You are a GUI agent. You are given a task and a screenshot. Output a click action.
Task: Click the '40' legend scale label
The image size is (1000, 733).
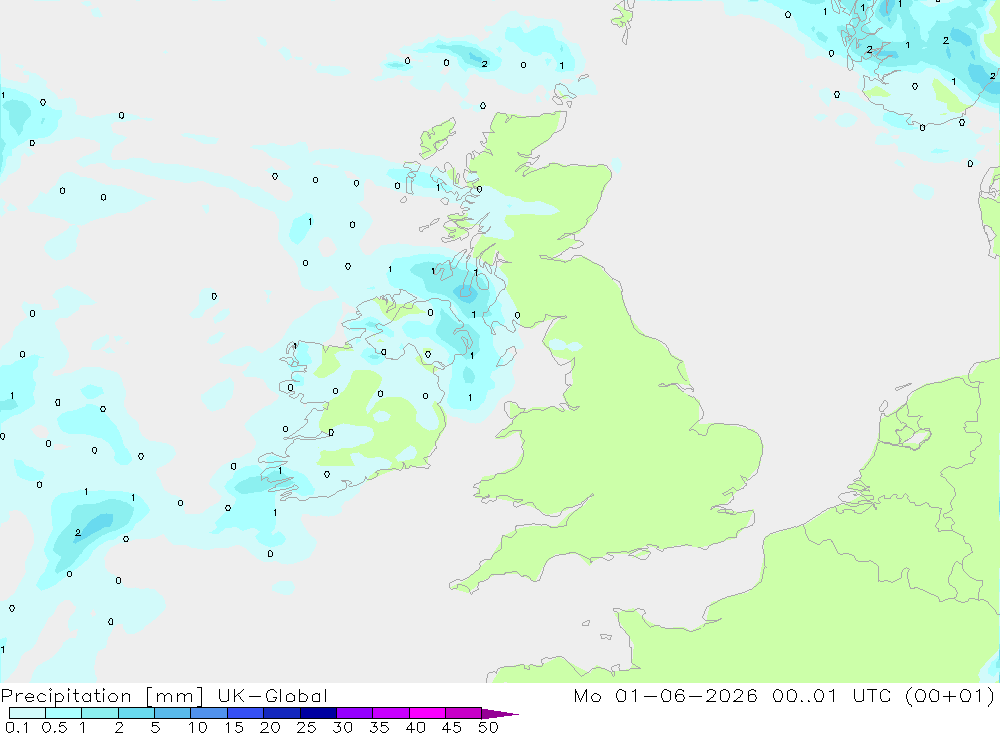pyautogui.click(x=416, y=727)
